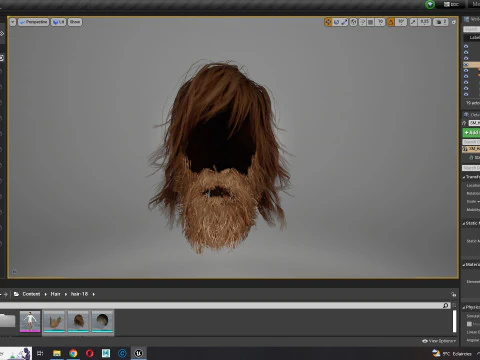This screenshot has height=360, width=480.
Task: Open the Lit view mode menu
Action: coord(58,22)
